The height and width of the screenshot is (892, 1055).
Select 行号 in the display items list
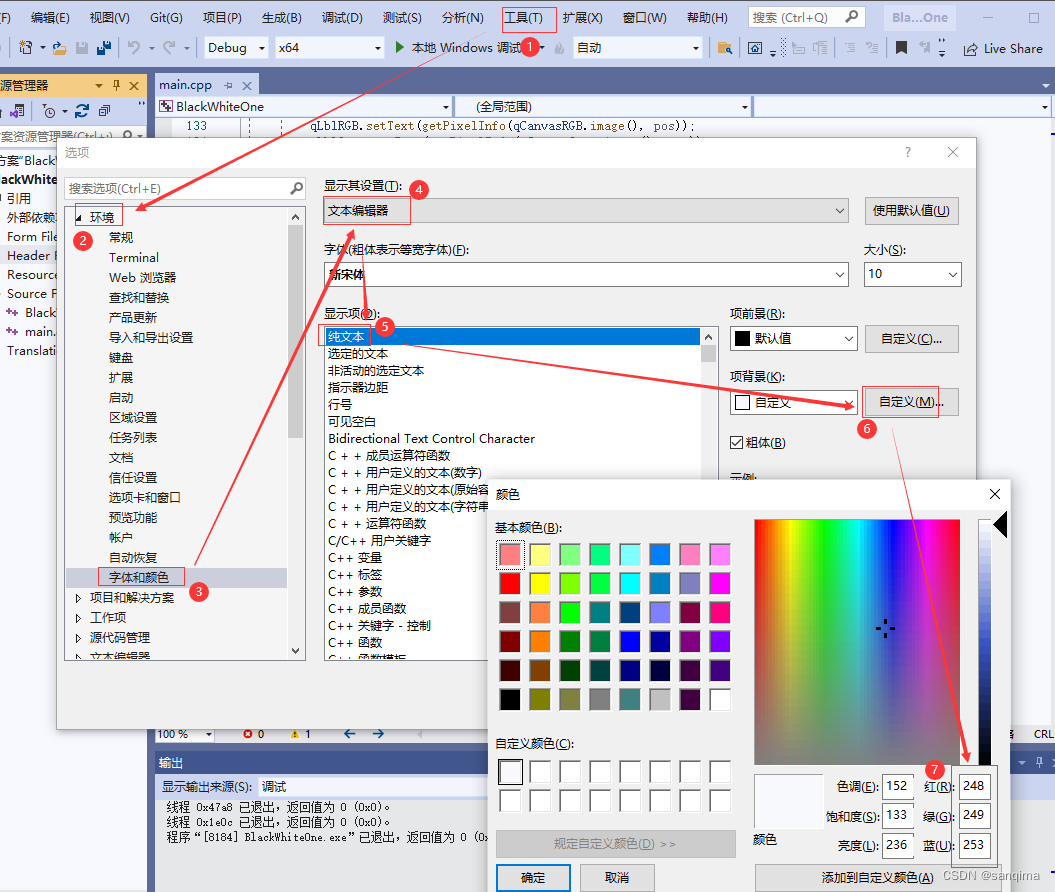(x=340, y=404)
